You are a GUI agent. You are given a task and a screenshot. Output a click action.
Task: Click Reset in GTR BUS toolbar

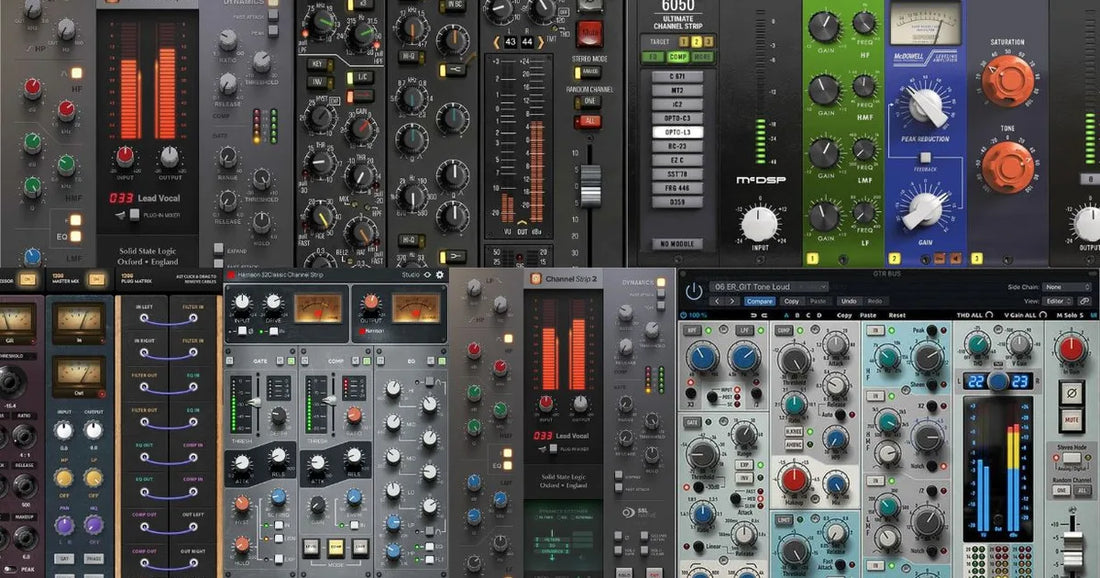[x=897, y=316]
